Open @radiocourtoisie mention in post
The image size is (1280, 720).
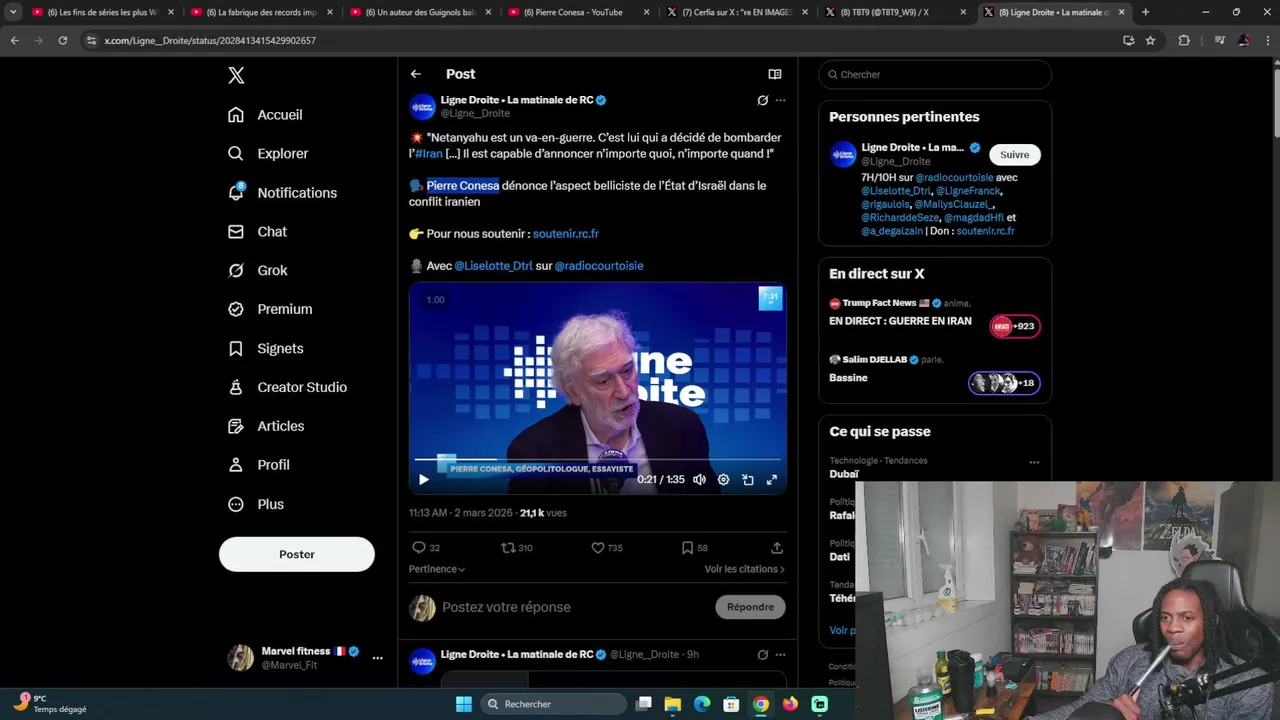pyautogui.click(x=599, y=266)
